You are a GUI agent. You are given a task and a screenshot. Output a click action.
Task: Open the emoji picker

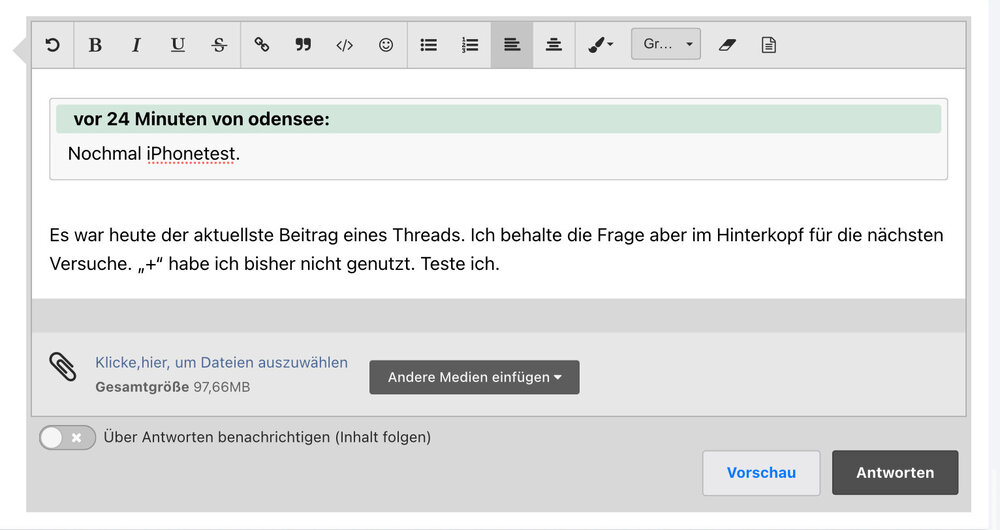386,45
